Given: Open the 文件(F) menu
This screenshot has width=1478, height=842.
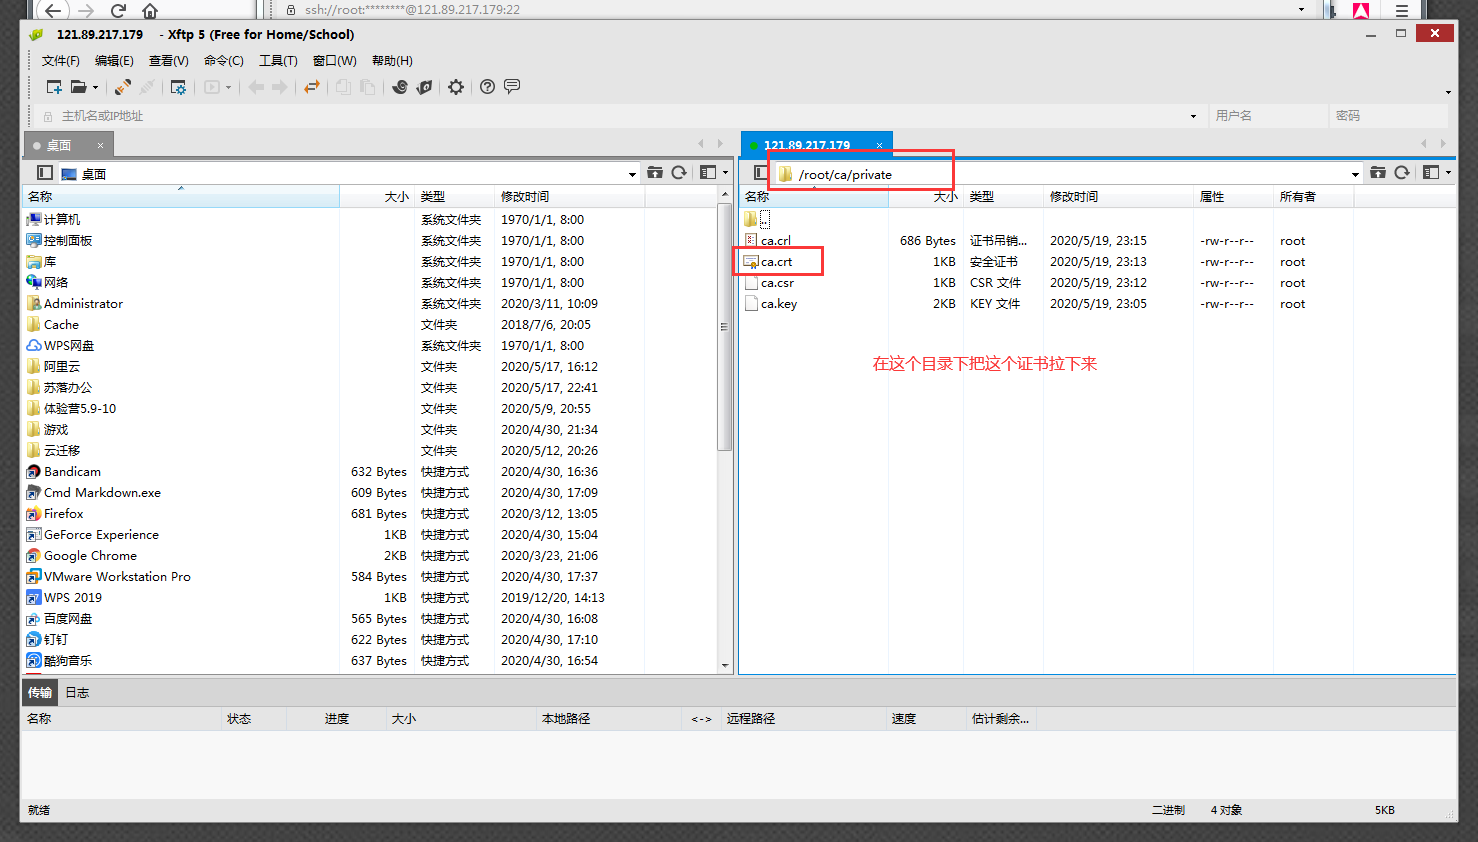Looking at the screenshot, I should click(x=61, y=60).
